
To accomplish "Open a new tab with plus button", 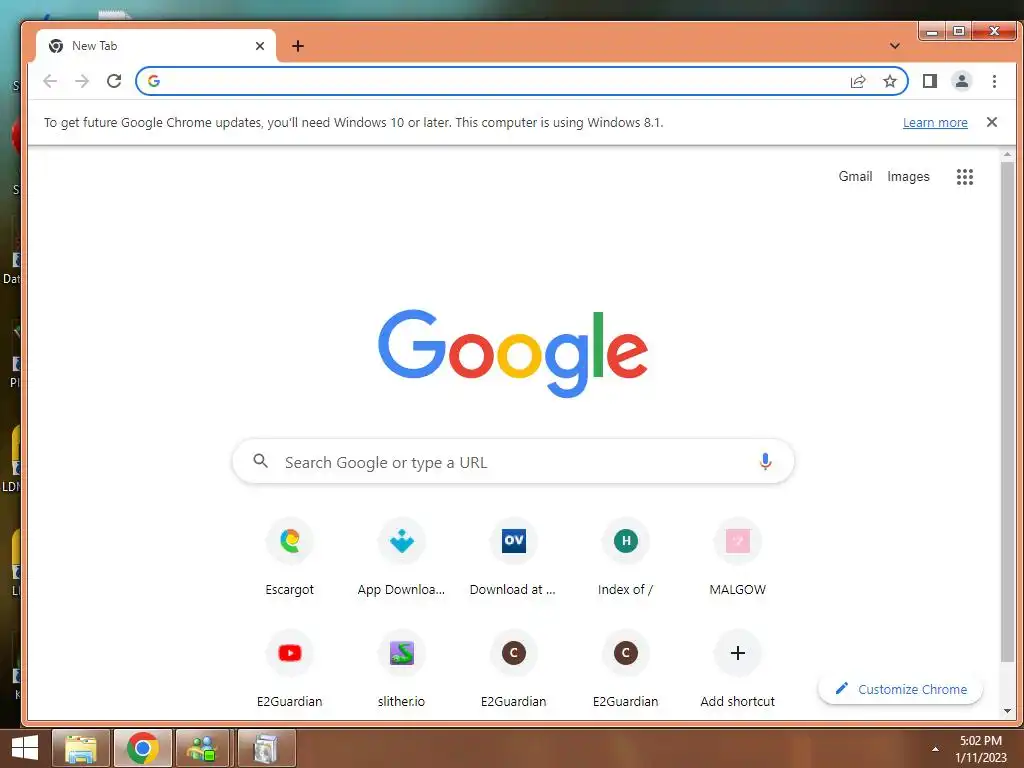I will click(x=298, y=46).
